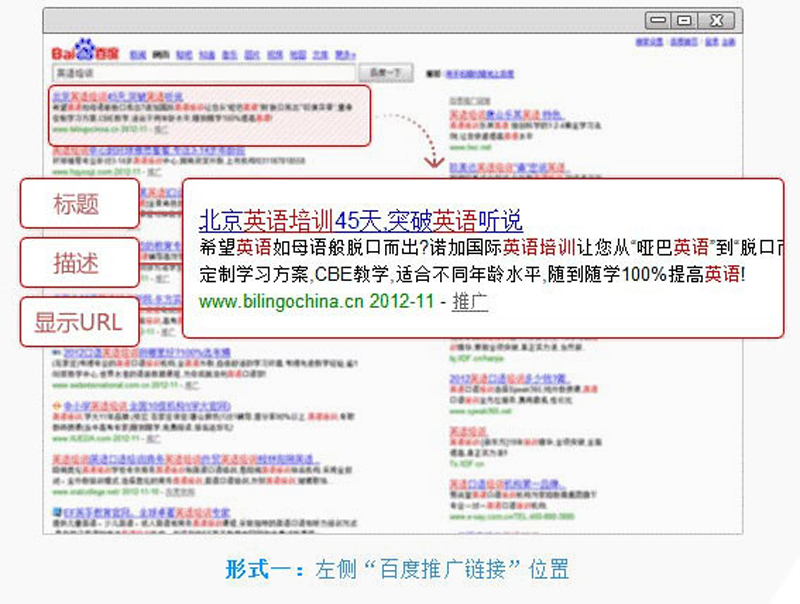Click 推广 link beside www.XUEDA.com
This screenshot has height=604, width=800.
coord(153,438)
